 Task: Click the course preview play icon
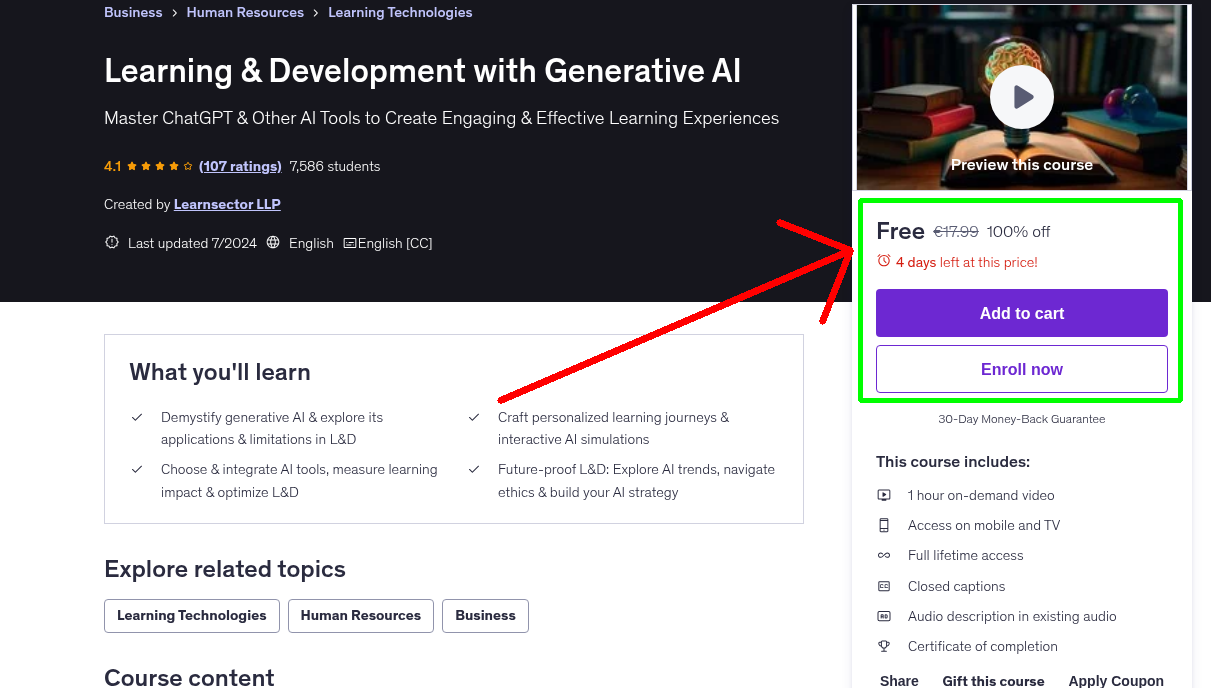click(1021, 96)
